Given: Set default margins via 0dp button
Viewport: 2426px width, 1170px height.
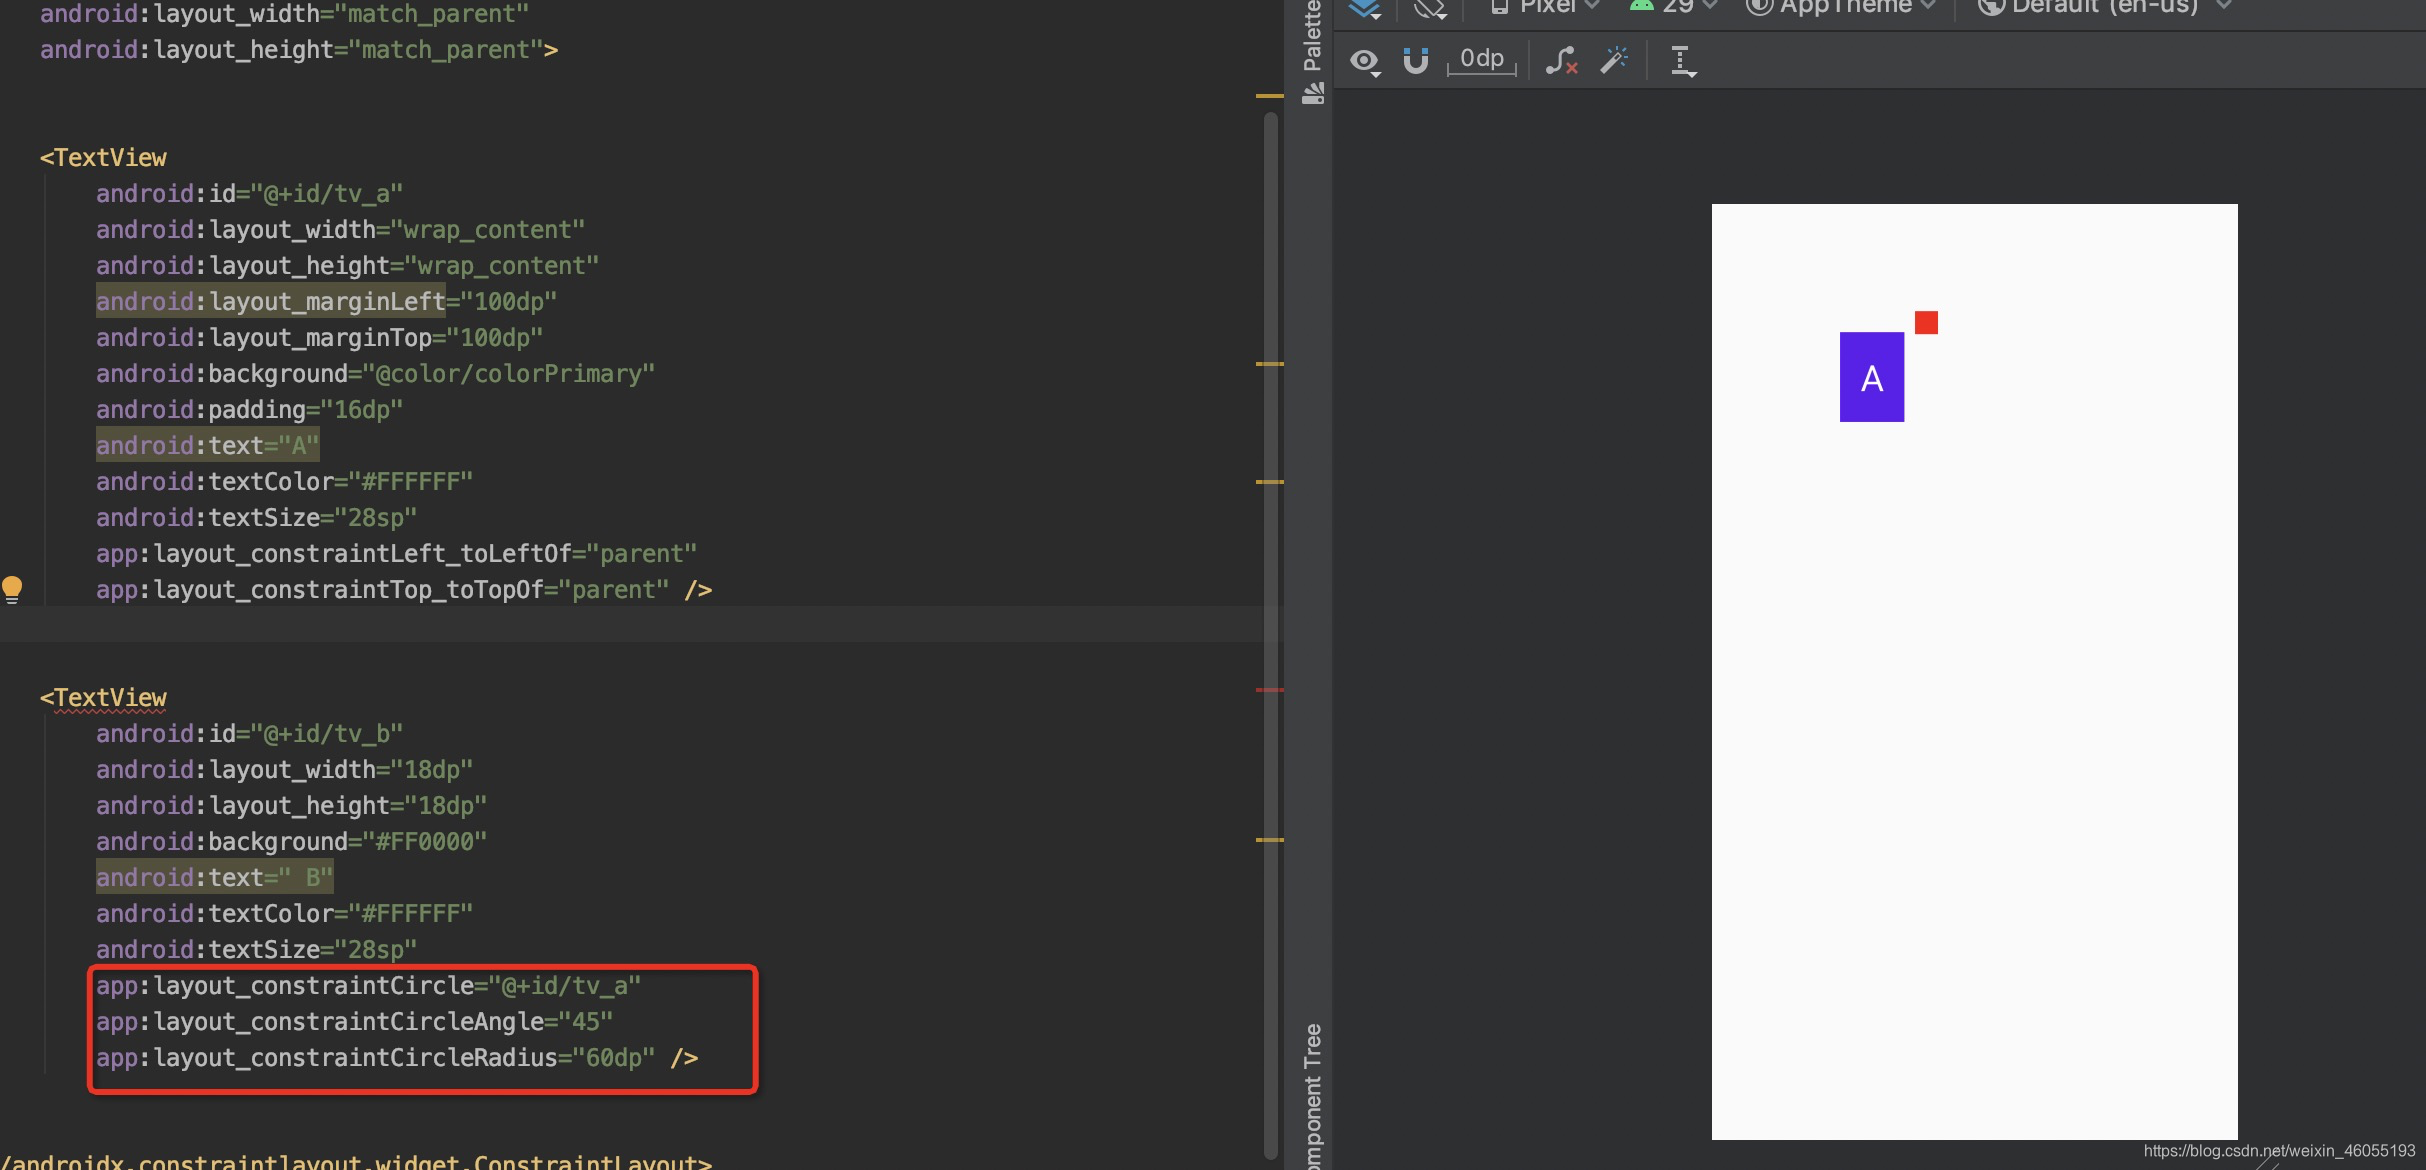Looking at the screenshot, I should coord(1482,60).
